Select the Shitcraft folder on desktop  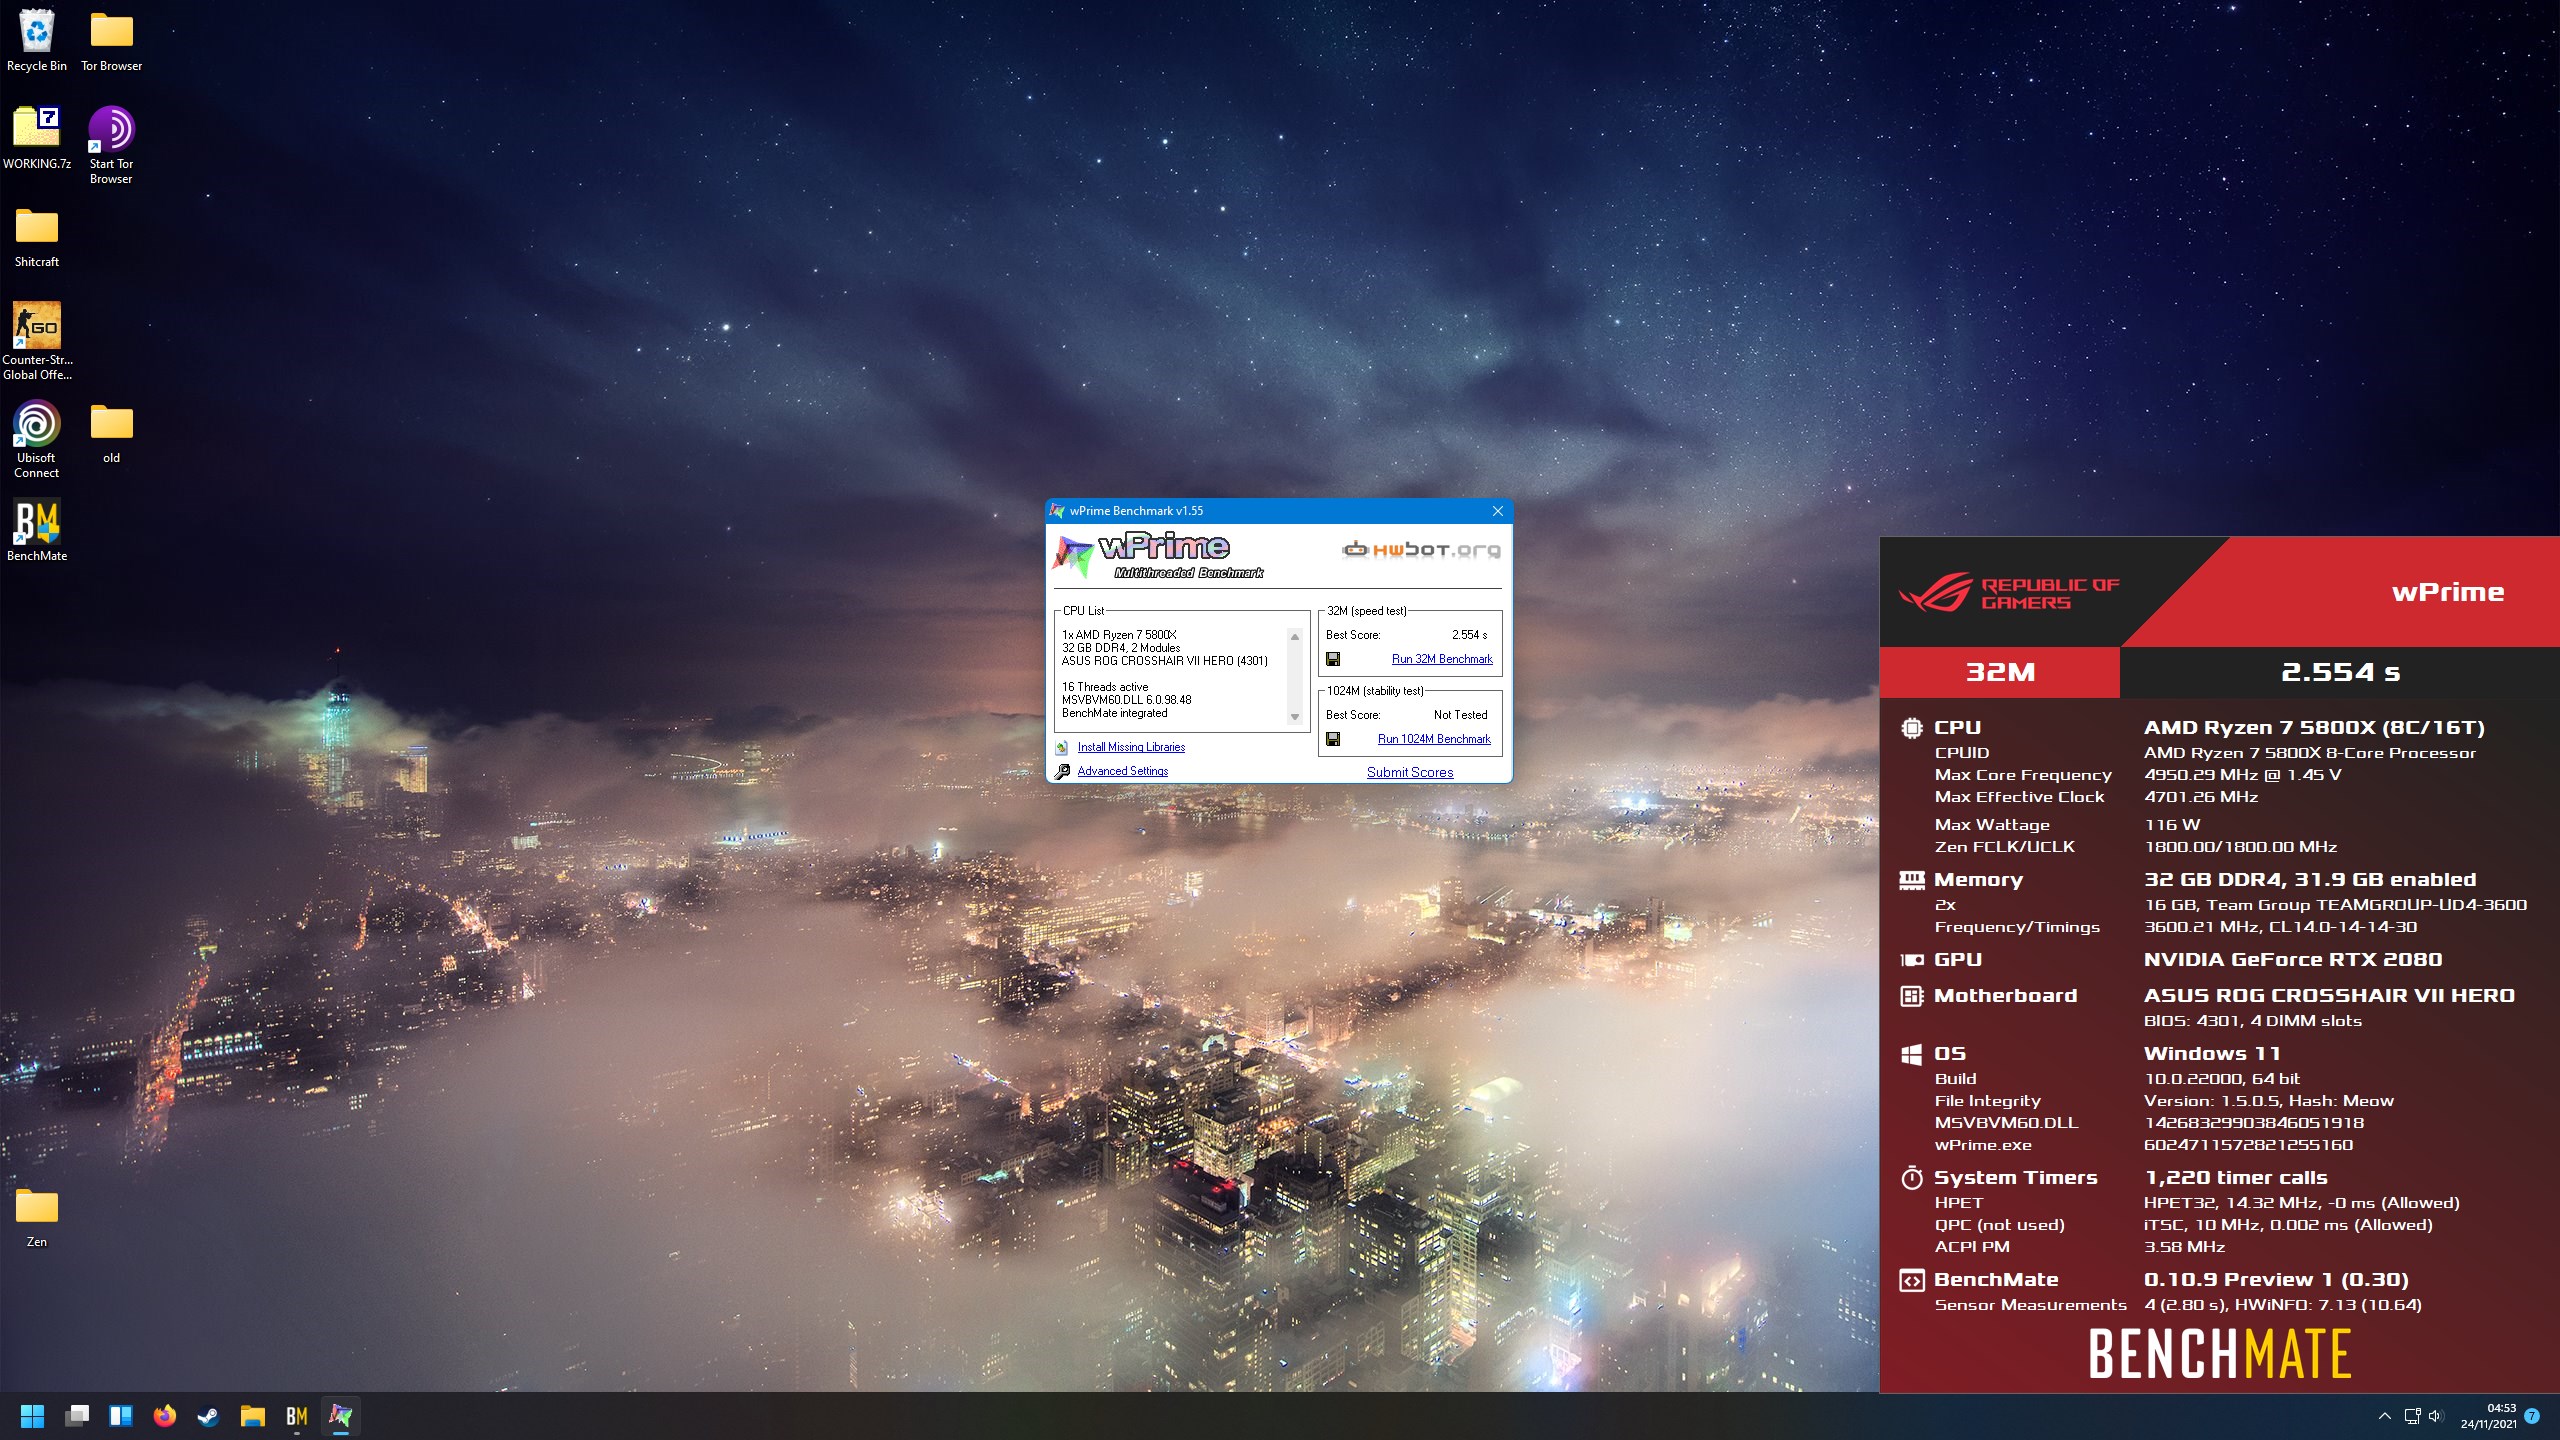click(x=37, y=238)
